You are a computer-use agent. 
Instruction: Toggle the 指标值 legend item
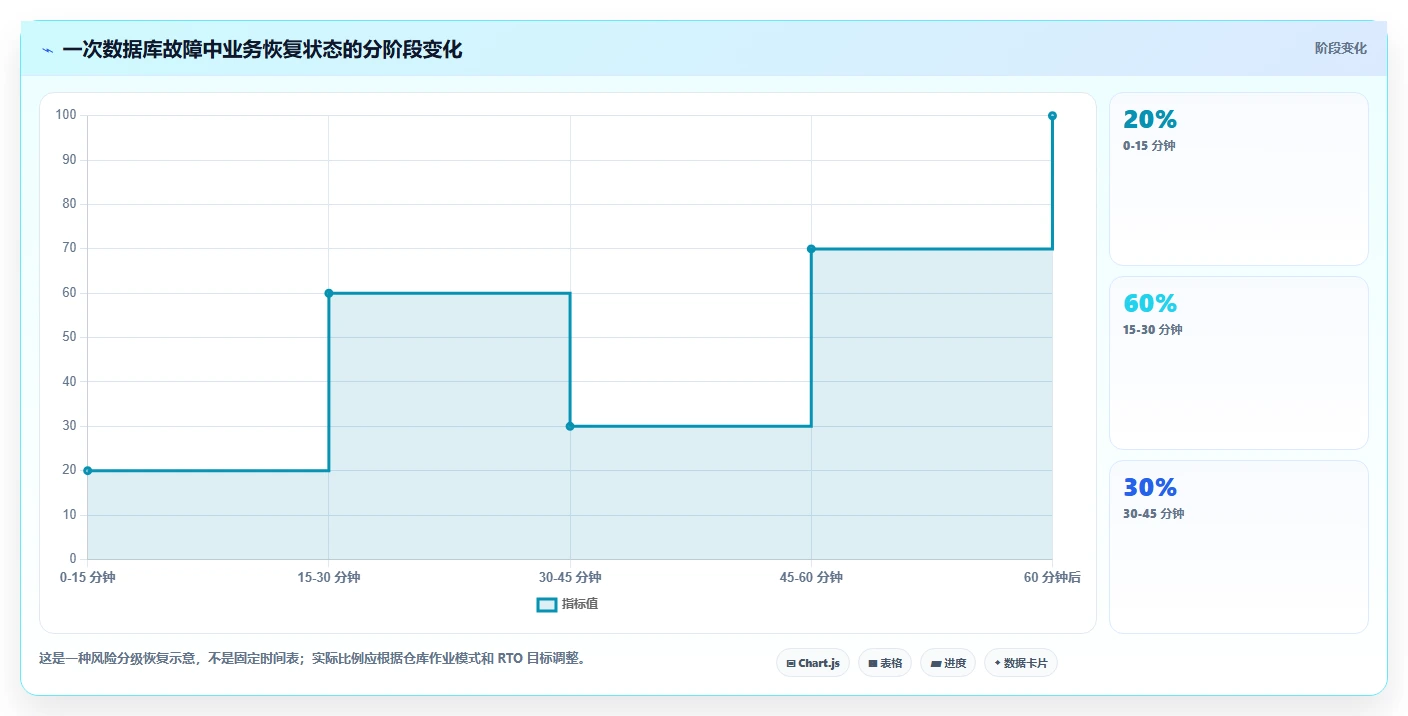tap(568, 604)
